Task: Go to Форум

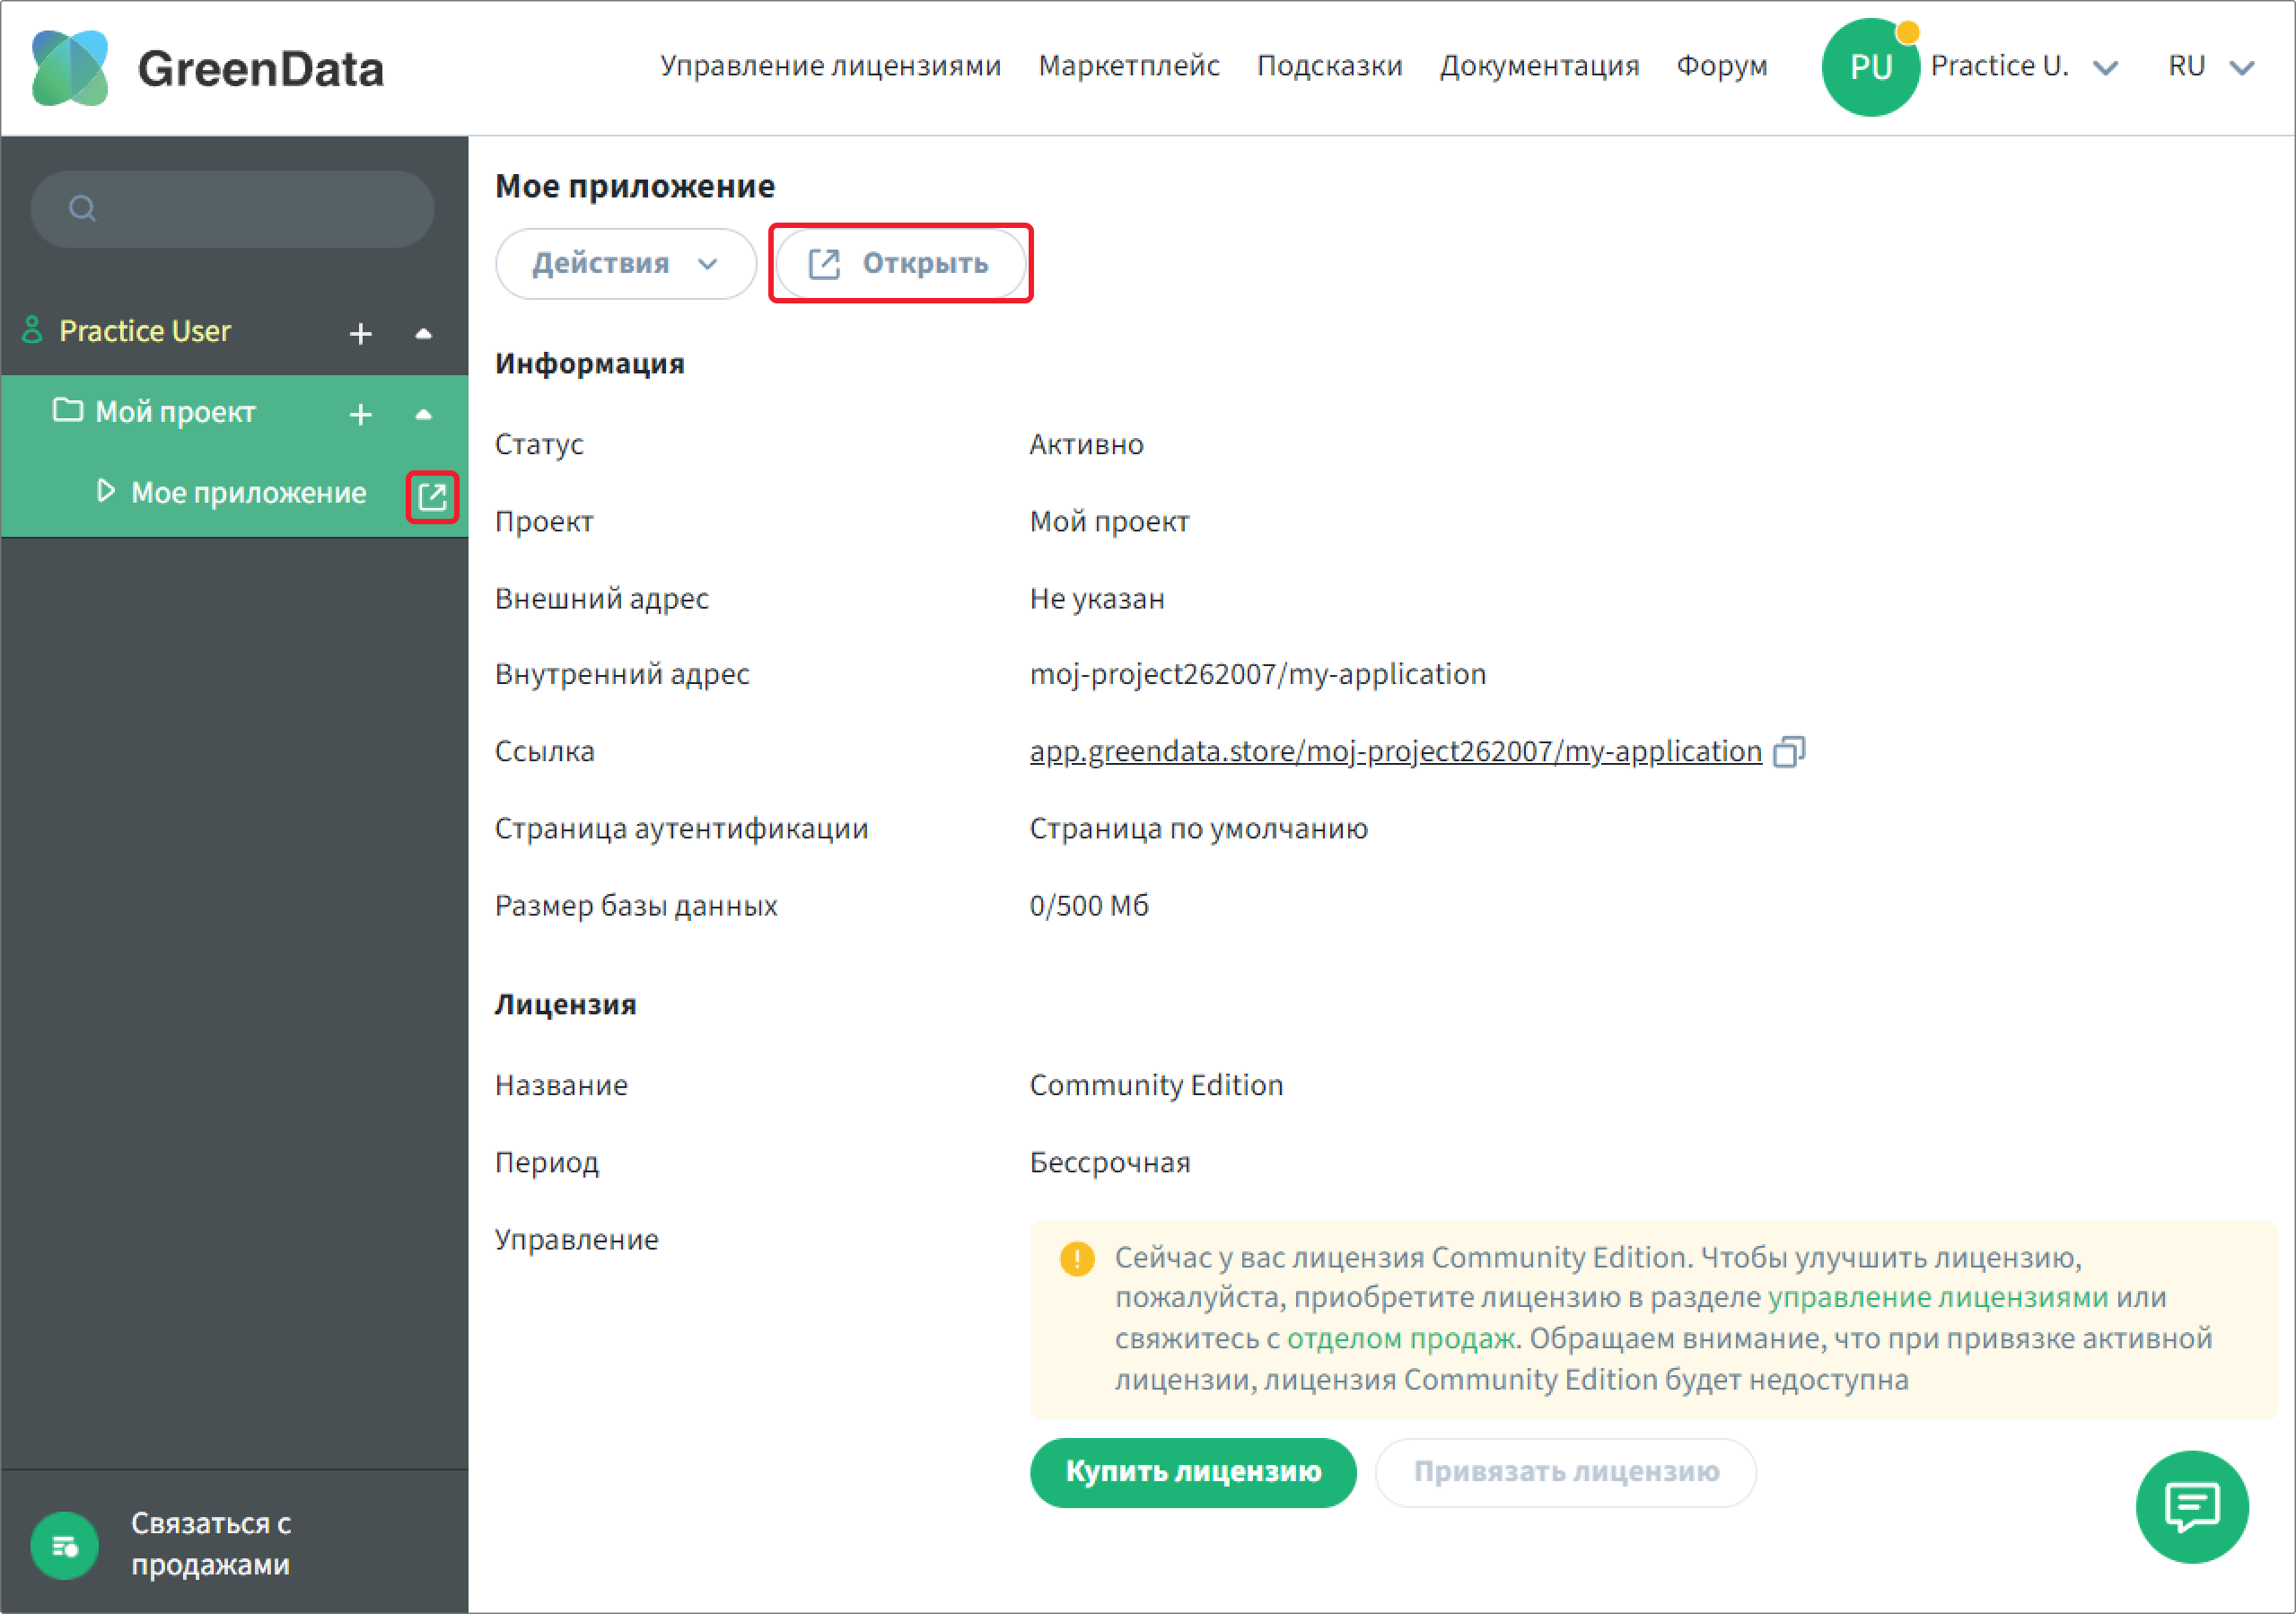Action: tap(1722, 66)
